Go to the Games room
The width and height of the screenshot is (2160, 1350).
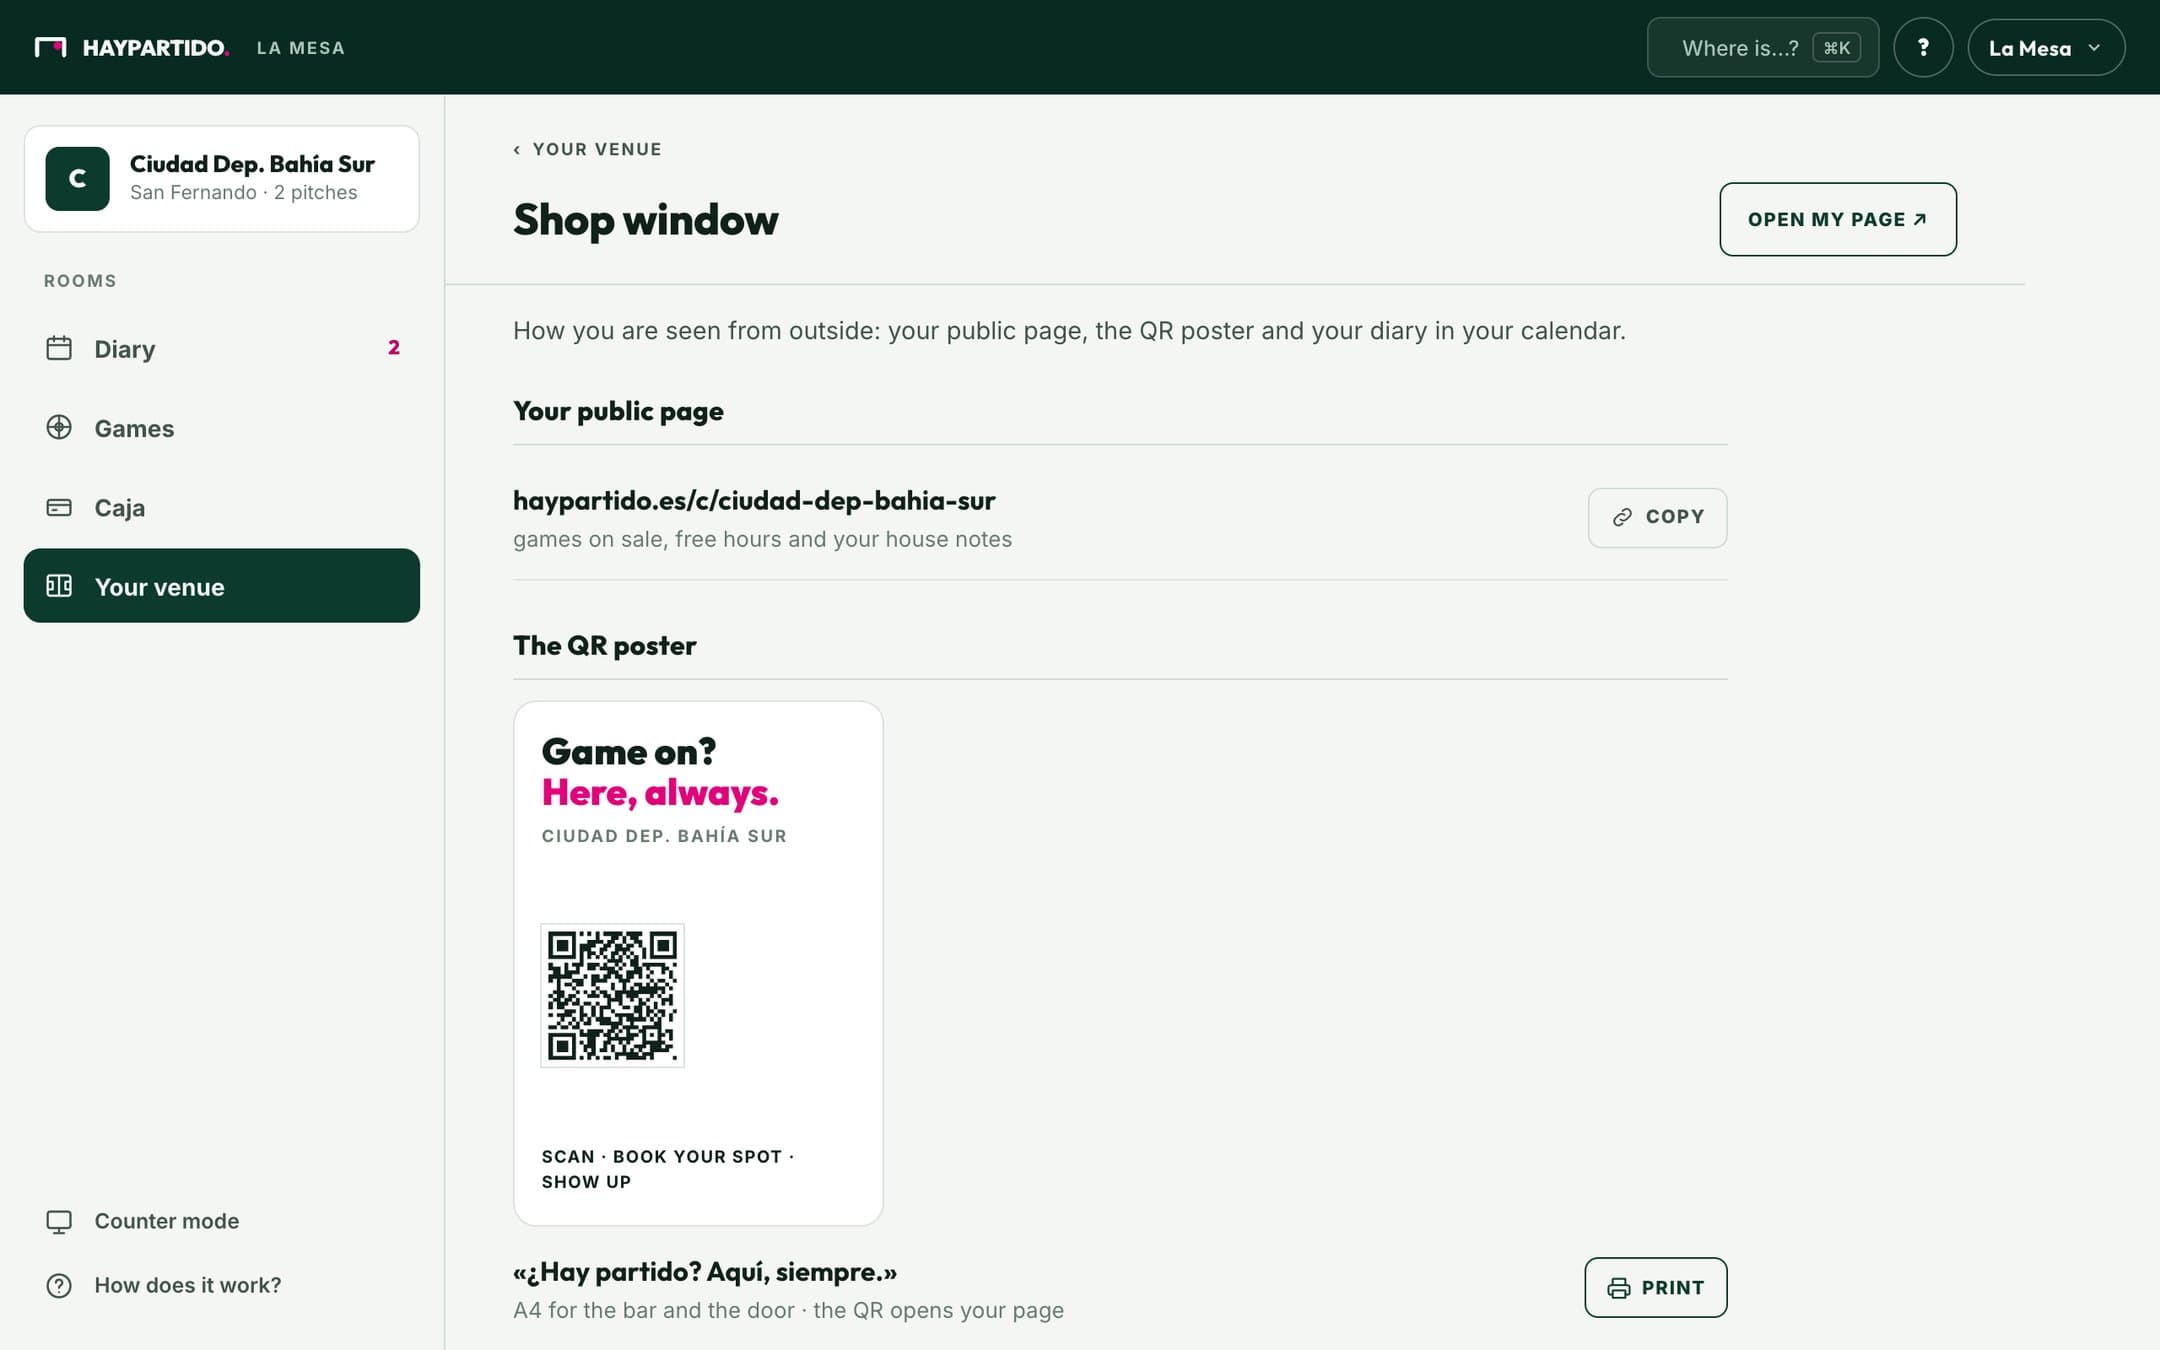222,427
